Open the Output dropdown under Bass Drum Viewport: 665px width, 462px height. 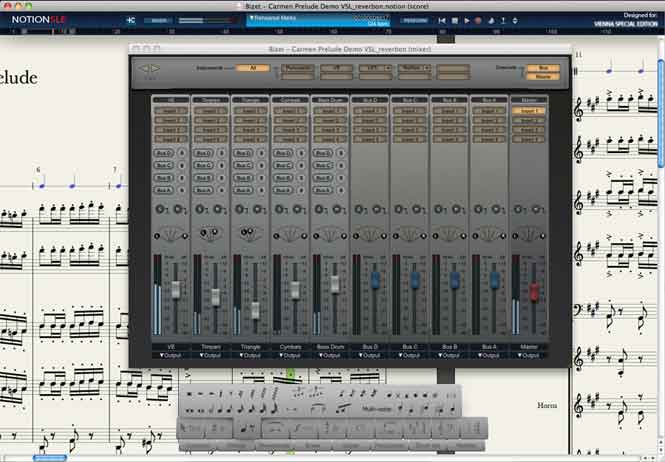click(330, 356)
